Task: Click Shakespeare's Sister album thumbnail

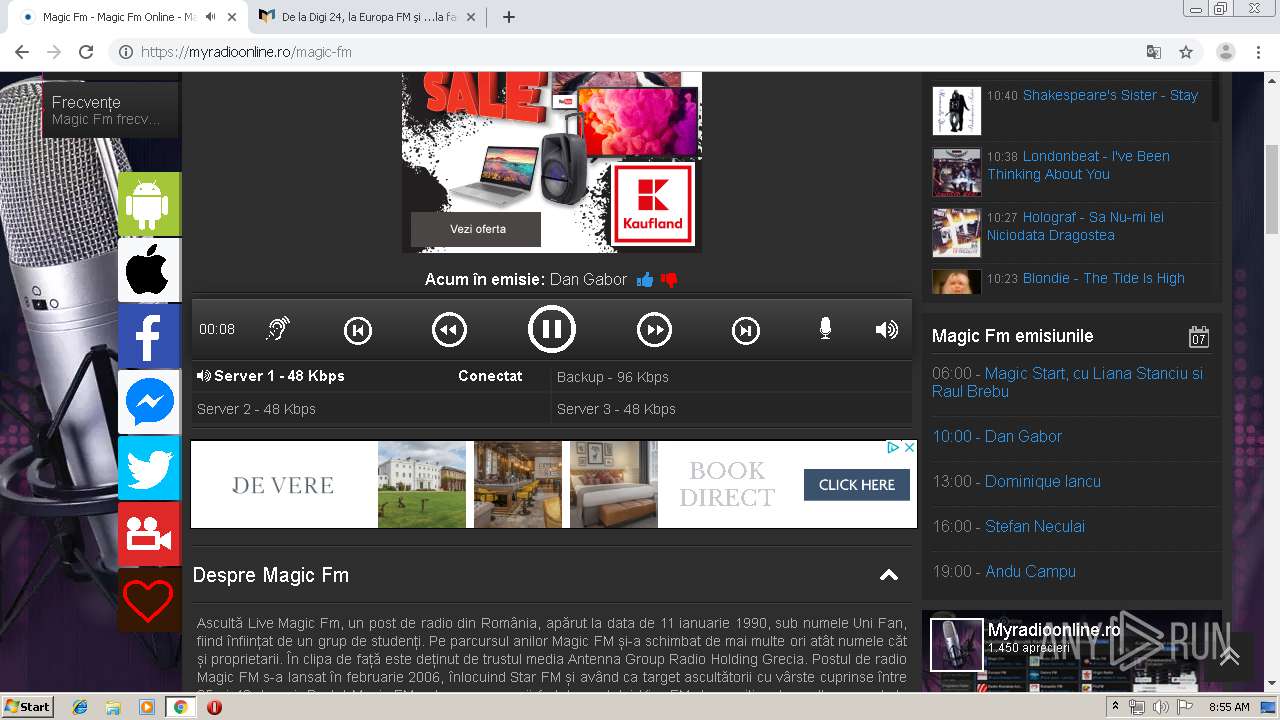Action: coord(957,111)
